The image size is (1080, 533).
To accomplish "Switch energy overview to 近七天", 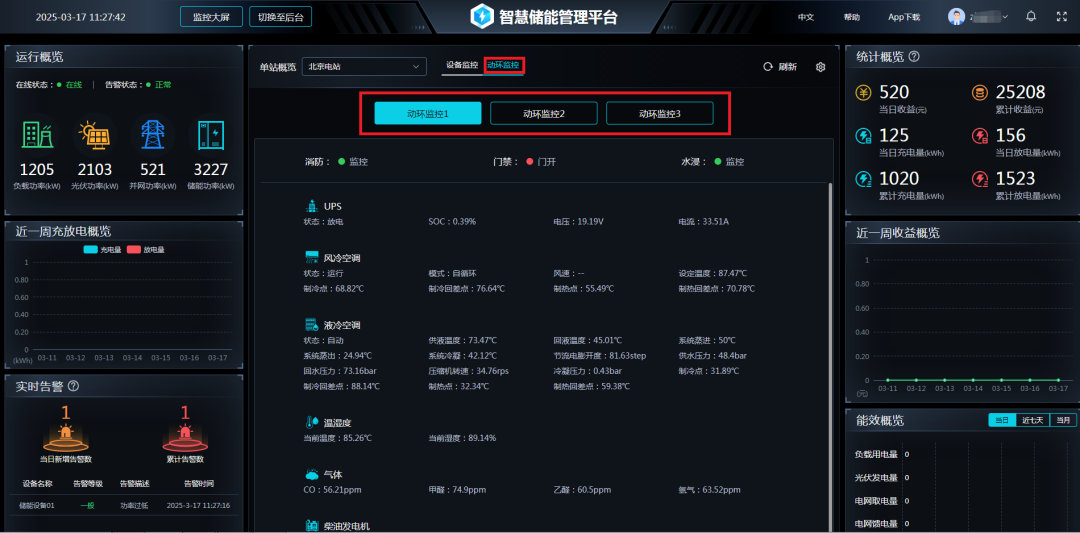I will coord(1031,420).
